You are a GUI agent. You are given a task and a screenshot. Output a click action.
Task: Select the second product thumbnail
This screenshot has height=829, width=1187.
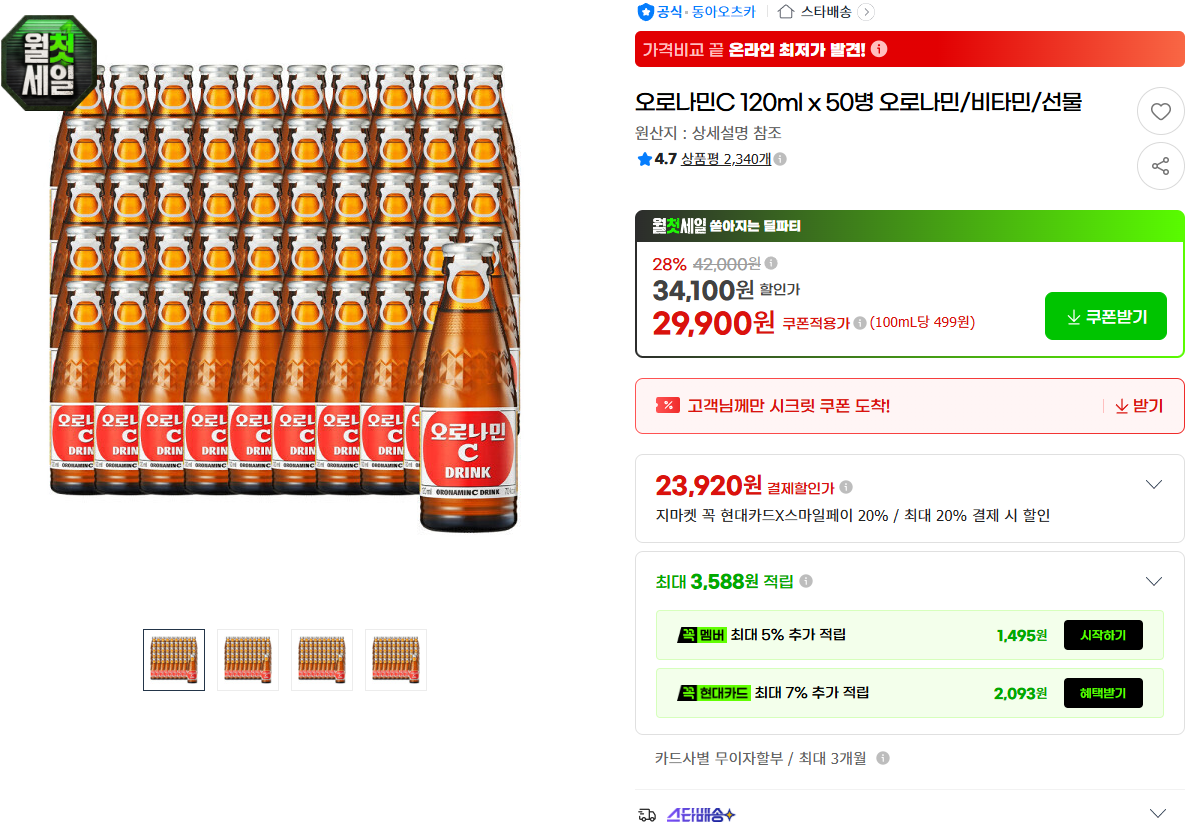[248, 659]
